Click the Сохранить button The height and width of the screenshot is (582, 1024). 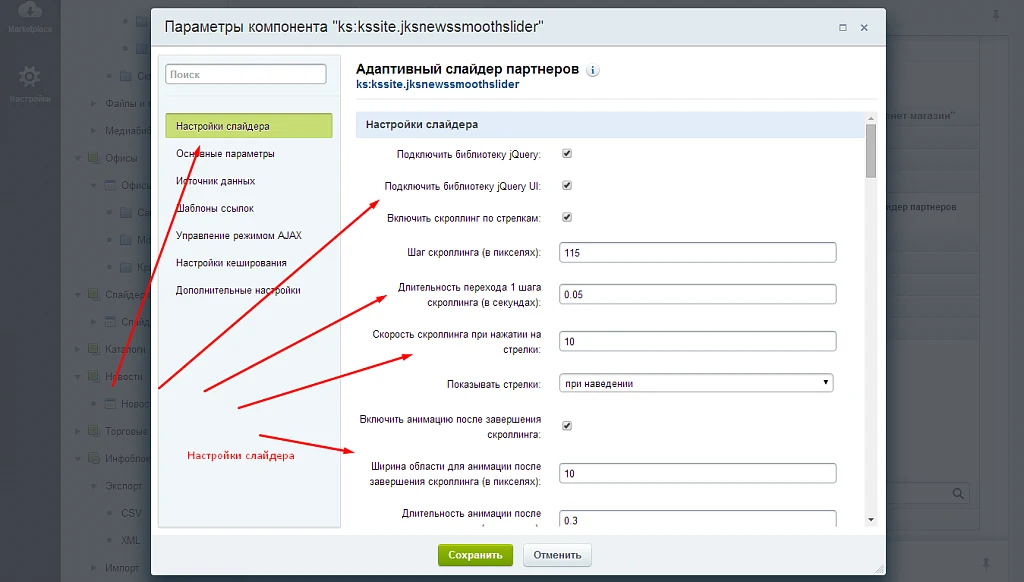475,555
